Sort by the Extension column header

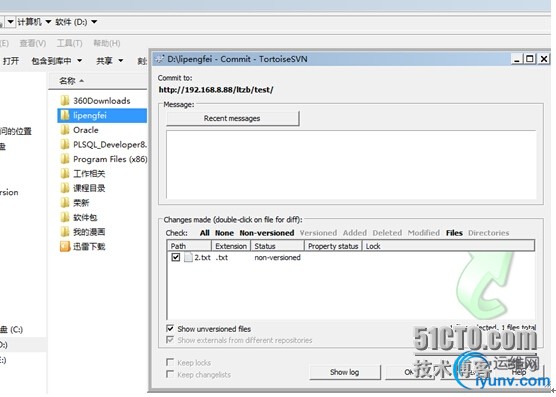(231, 246)
